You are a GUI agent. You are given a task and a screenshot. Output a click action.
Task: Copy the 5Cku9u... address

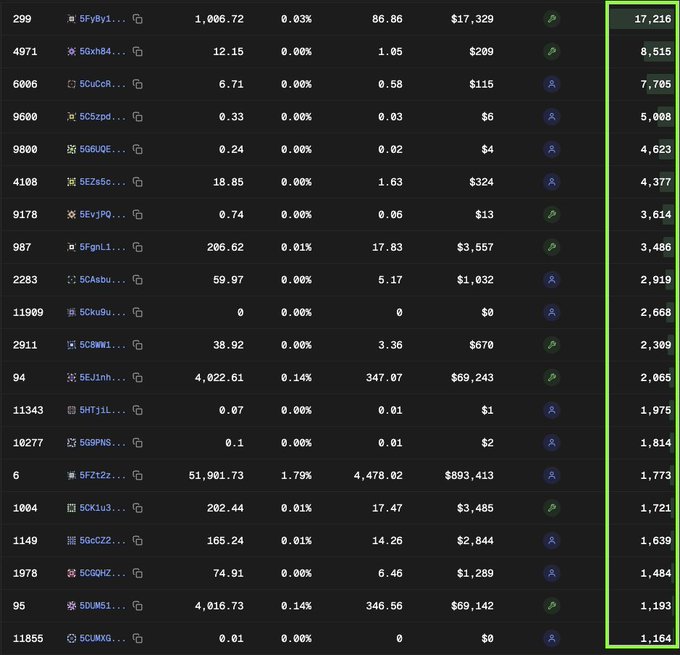[137, 312]
